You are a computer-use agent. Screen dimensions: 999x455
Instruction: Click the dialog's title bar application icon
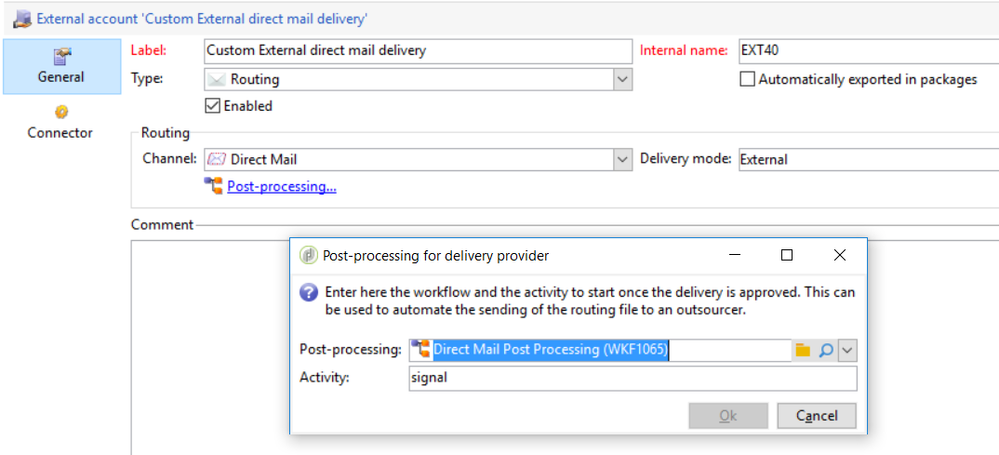pyautogui.click(x=308, y=256)
